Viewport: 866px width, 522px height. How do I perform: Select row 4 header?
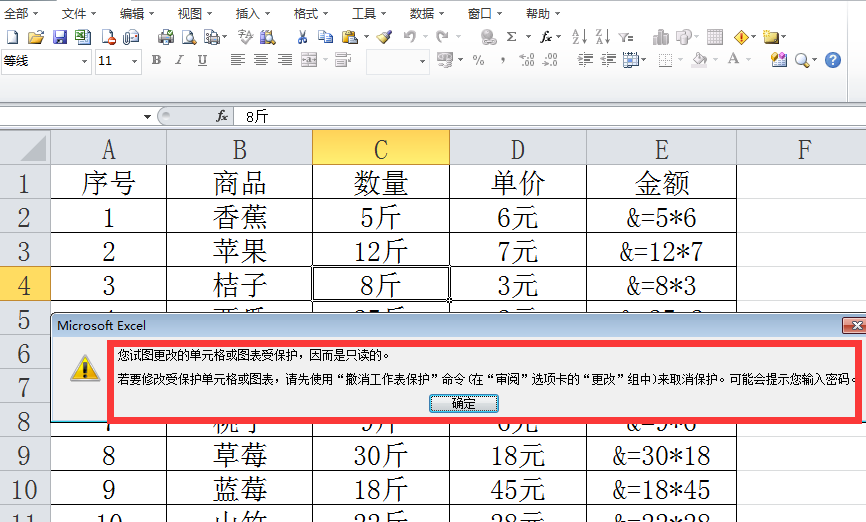pos(25,284)
